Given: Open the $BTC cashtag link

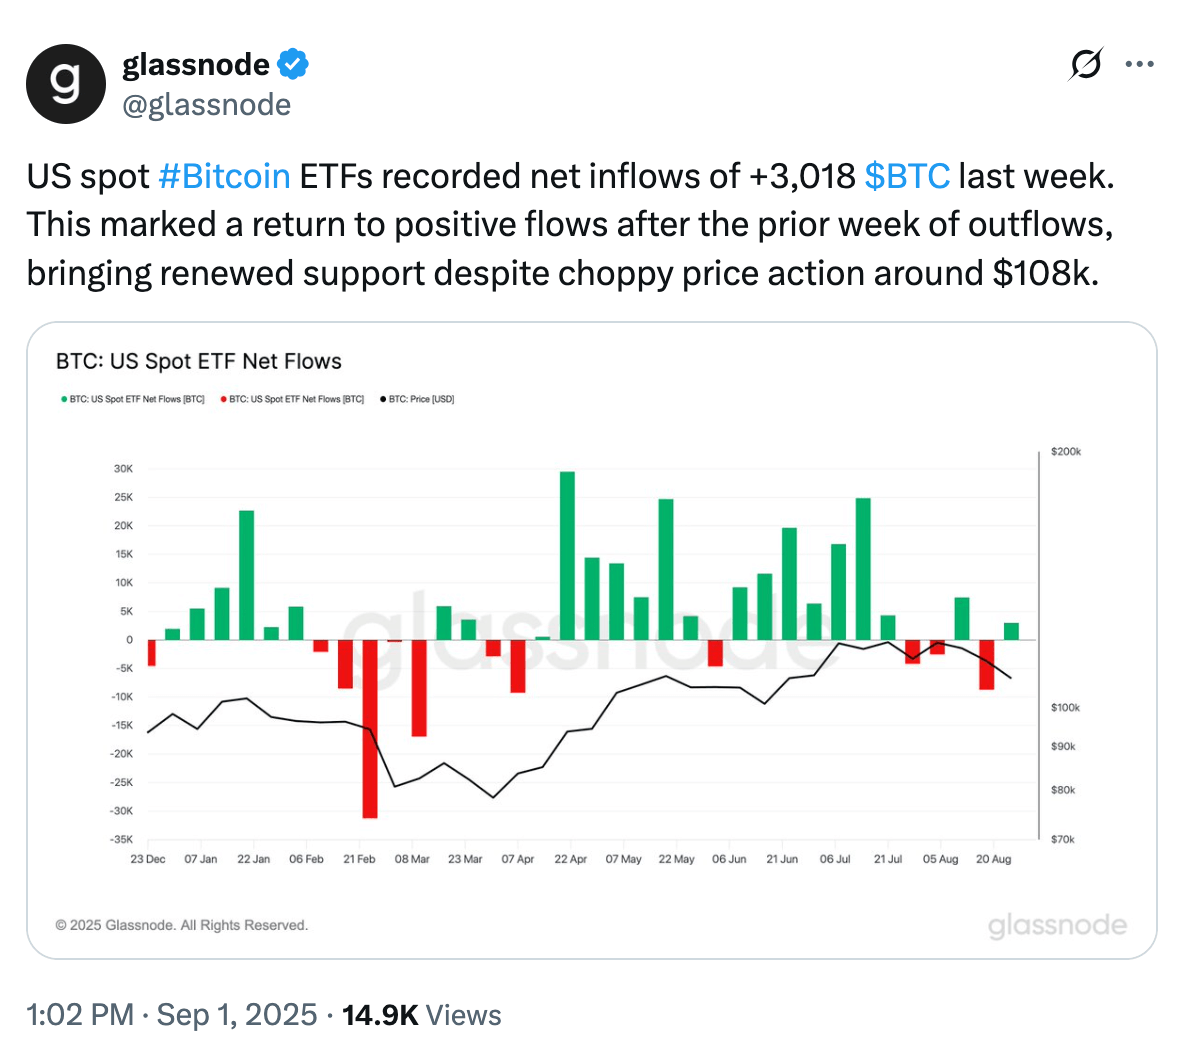Looking at the screenshot, I should [907, 176].
